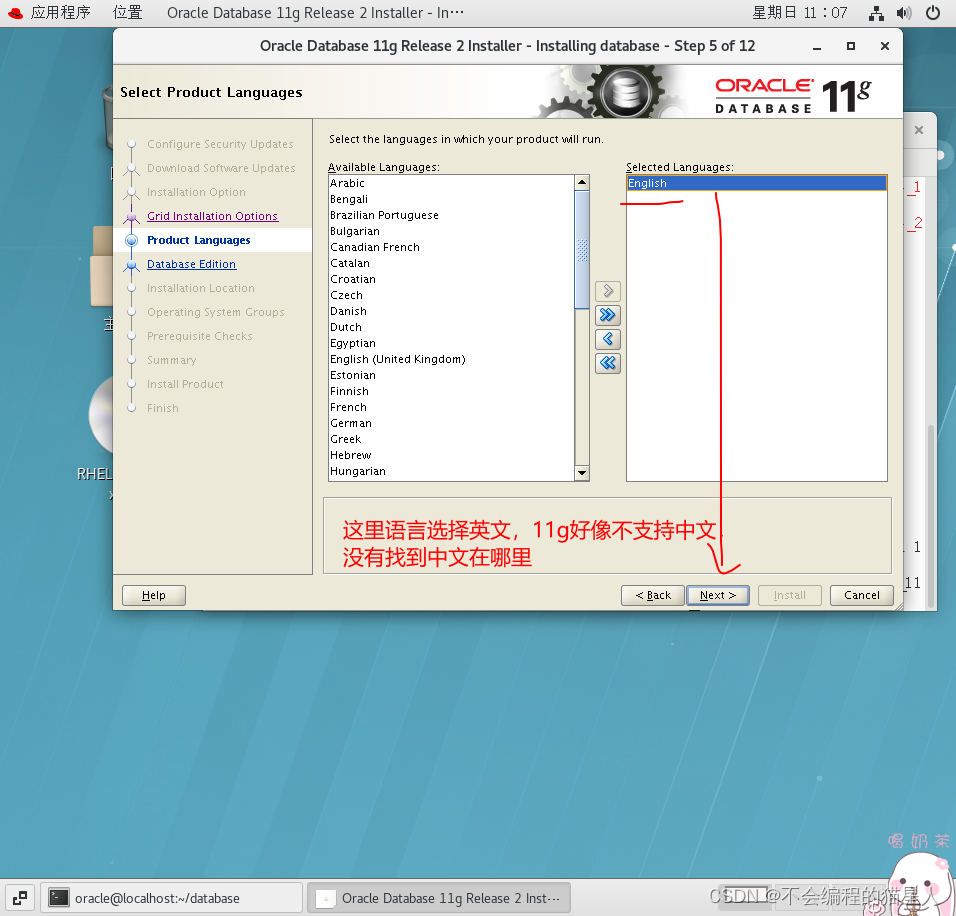
Task: Select Product Languages step in sidebar
Action: [199, 240]
